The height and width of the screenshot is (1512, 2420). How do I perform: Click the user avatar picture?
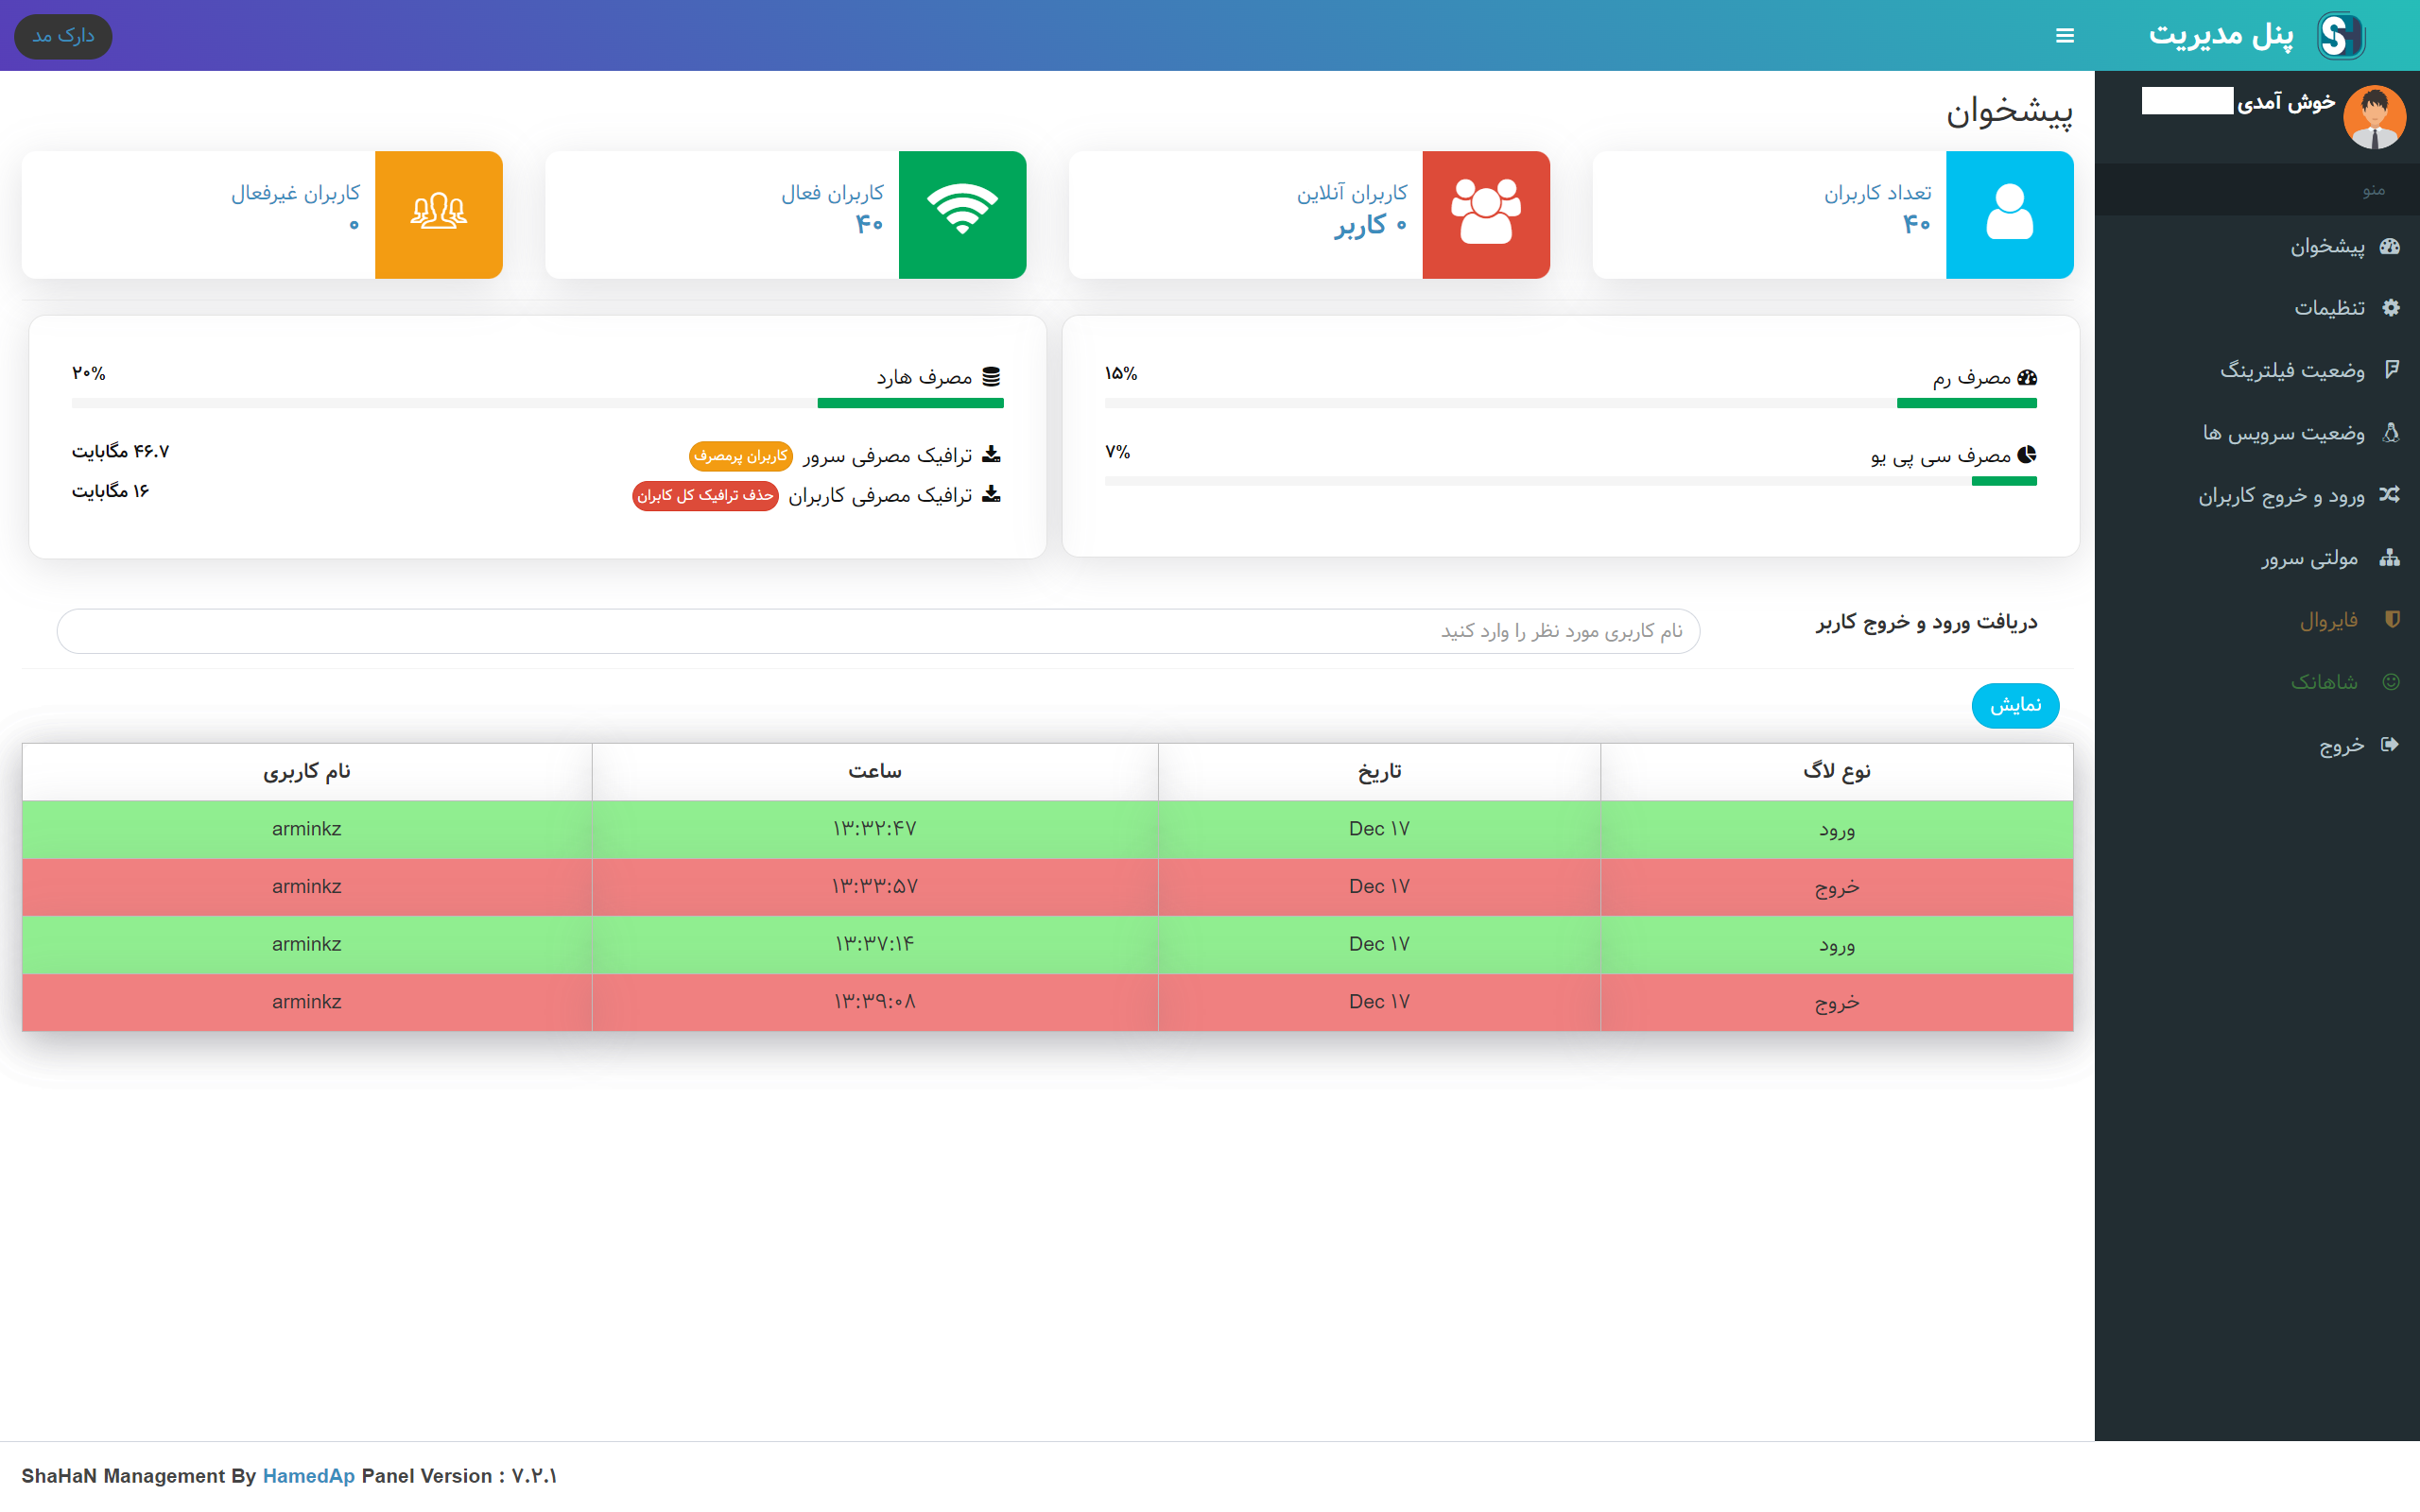[x=2374, y=117]
